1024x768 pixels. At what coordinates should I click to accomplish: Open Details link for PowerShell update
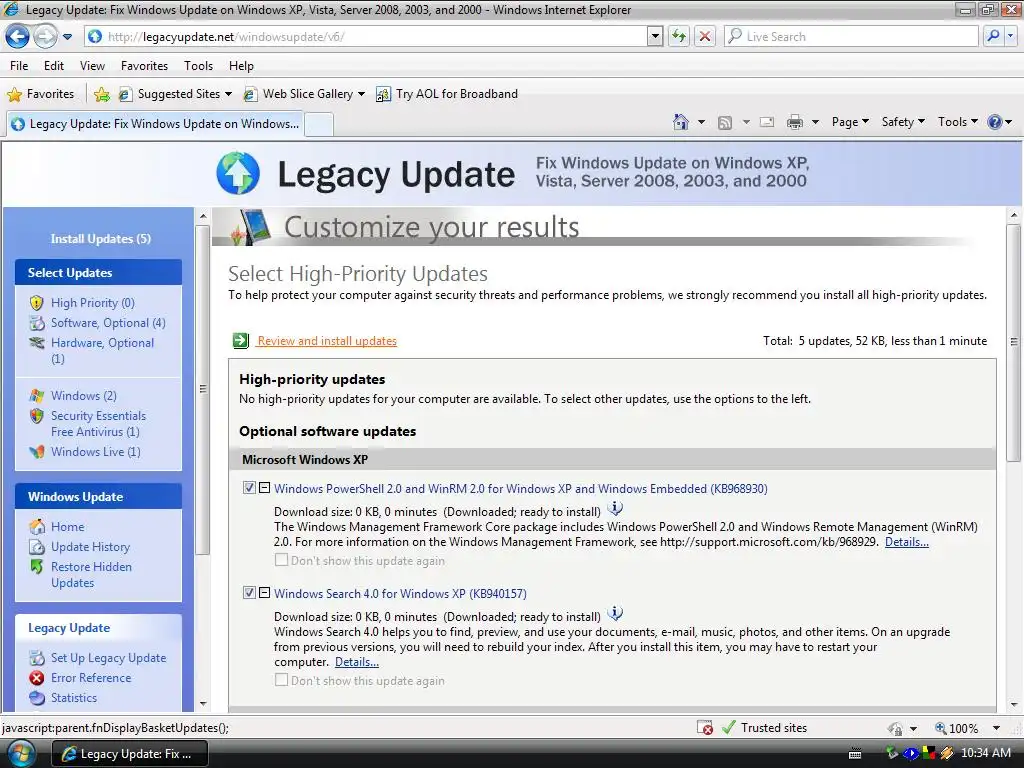pos(906,542)
